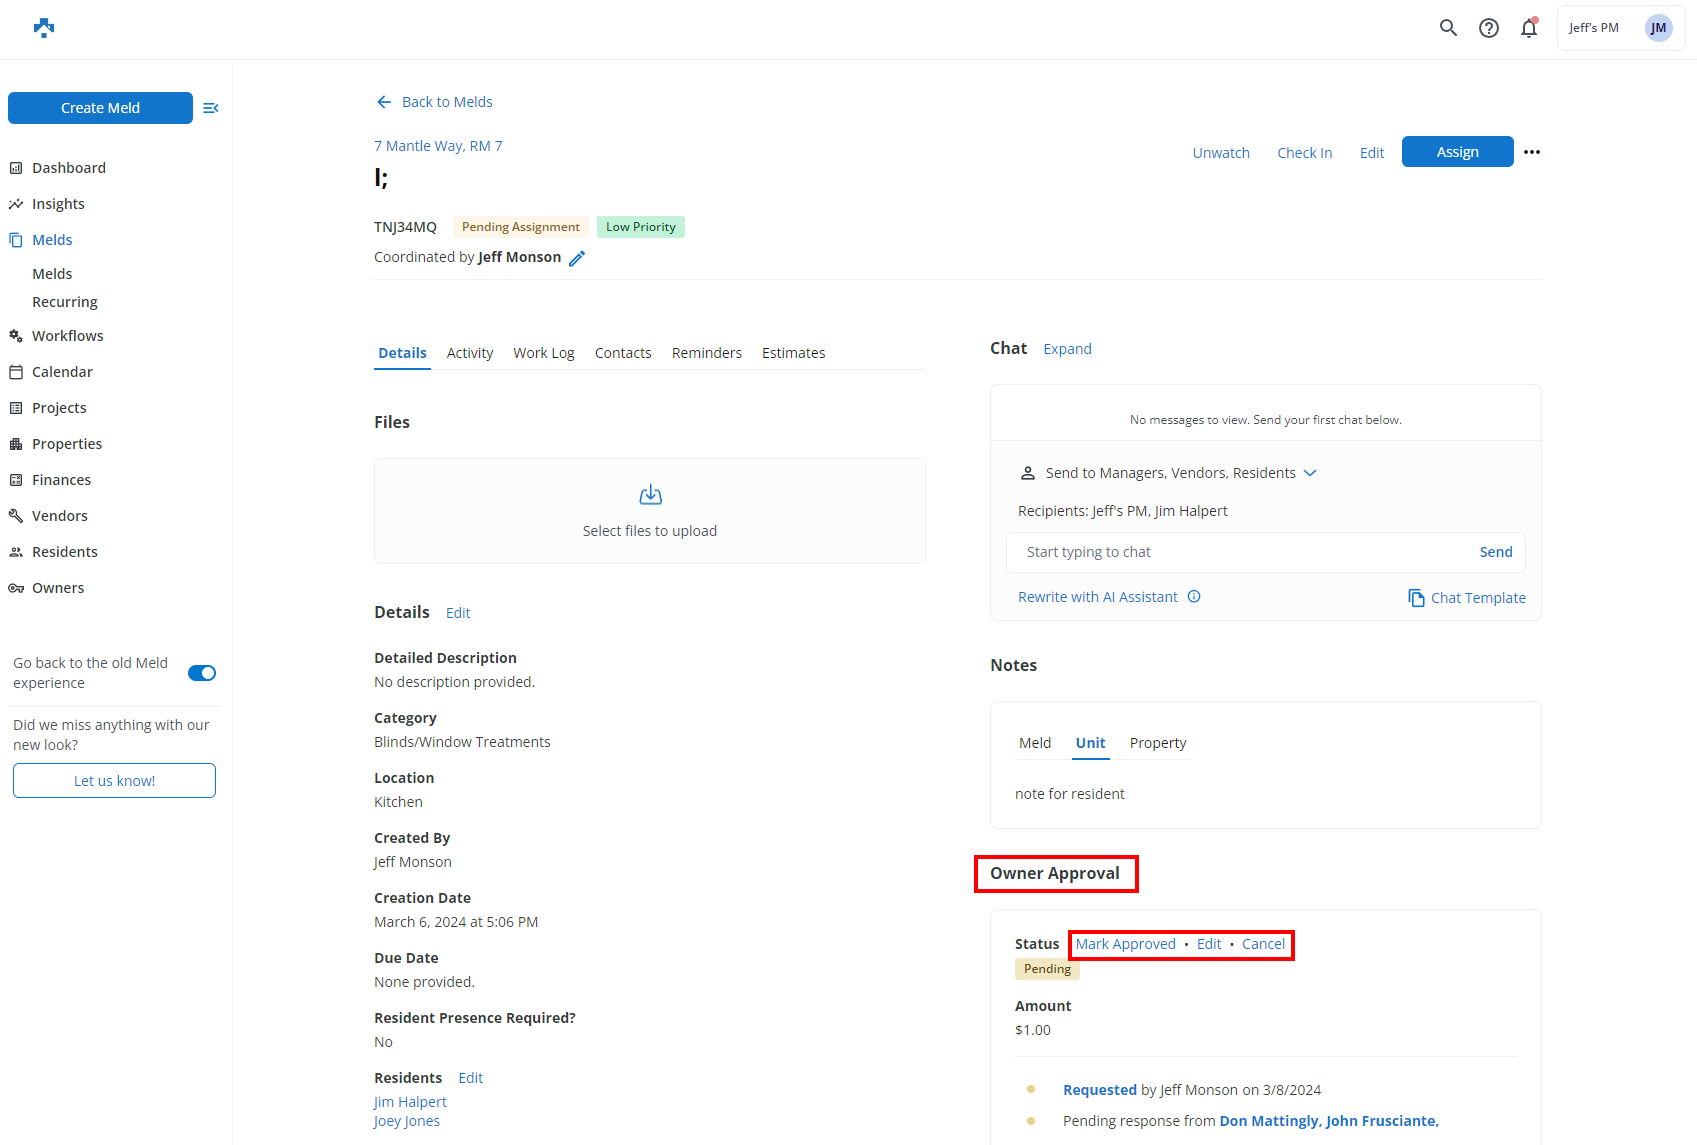Select the Property notes tab

tap(1157, 743)
